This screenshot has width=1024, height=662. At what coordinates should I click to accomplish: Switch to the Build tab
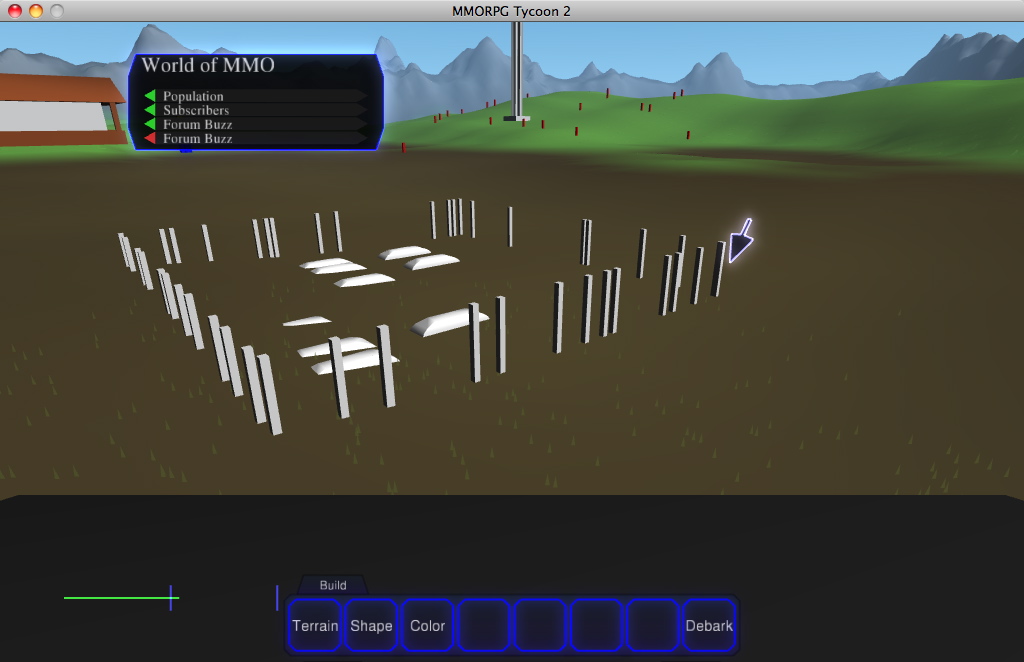pyautogui.click(x=333, y=585)
